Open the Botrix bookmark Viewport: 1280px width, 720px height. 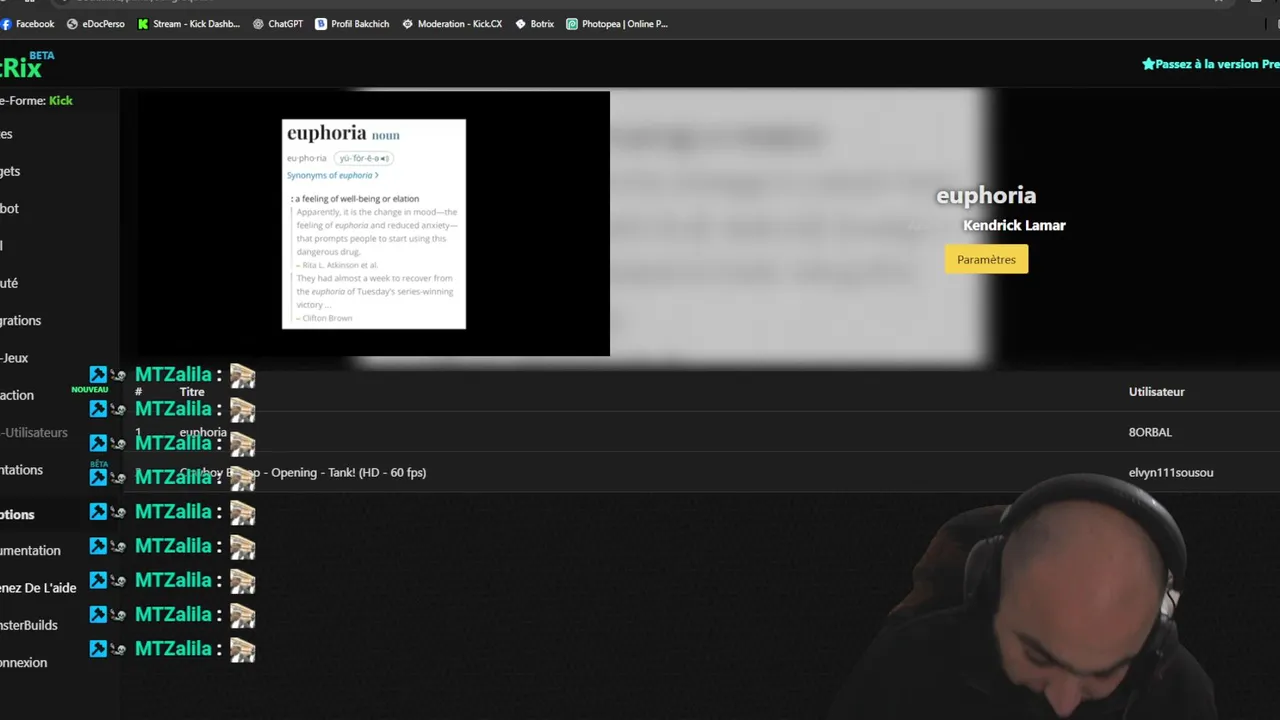[x=534, y=24]
